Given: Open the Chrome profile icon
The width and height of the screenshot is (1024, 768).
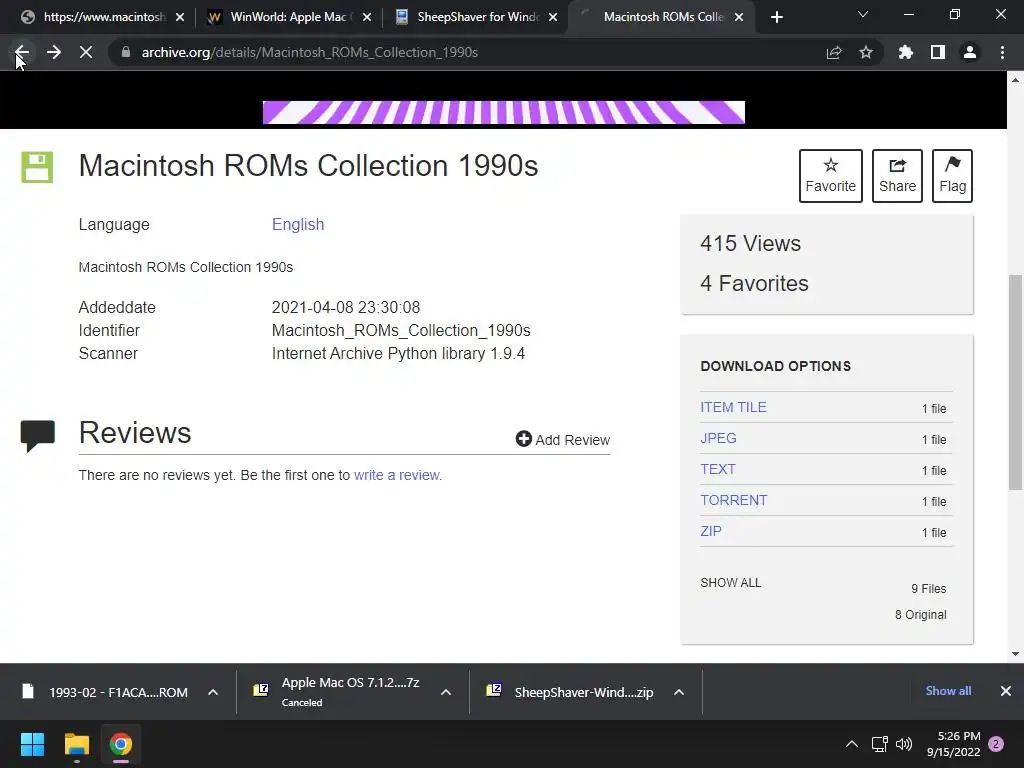Looking at the screenshot, I should (970, 52).
